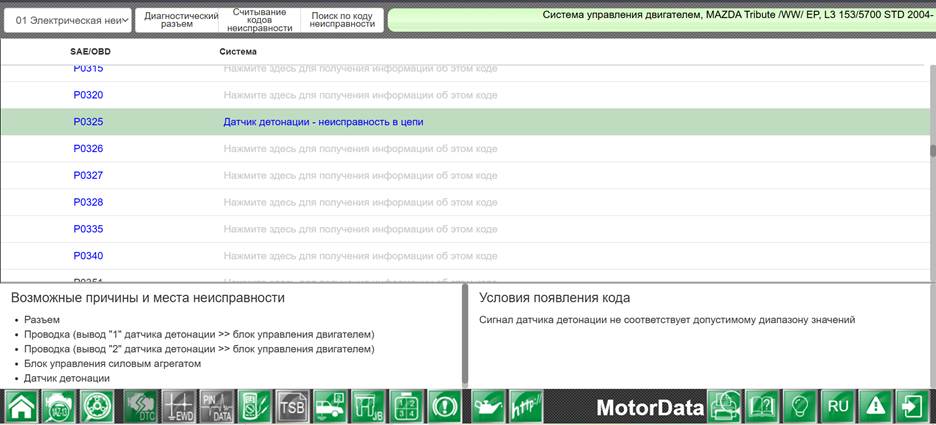Screen dimensions: 936x425
Task: Click 'Поиск по коду неисправности' button
Action: coord(342,20)
